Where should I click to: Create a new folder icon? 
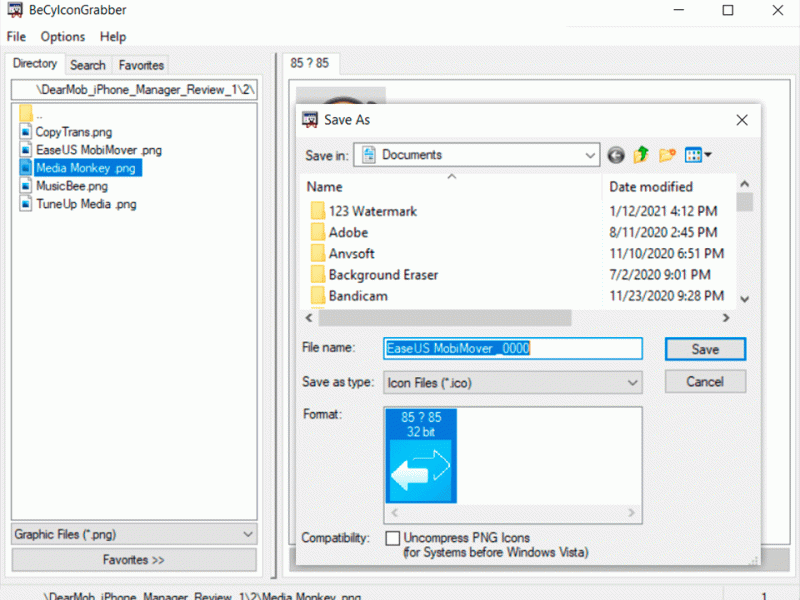pos(667,155)
